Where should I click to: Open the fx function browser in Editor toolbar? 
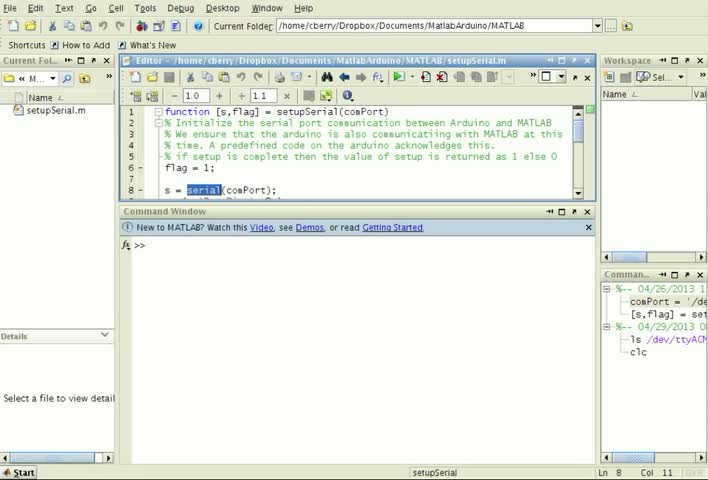click(377, 77)
